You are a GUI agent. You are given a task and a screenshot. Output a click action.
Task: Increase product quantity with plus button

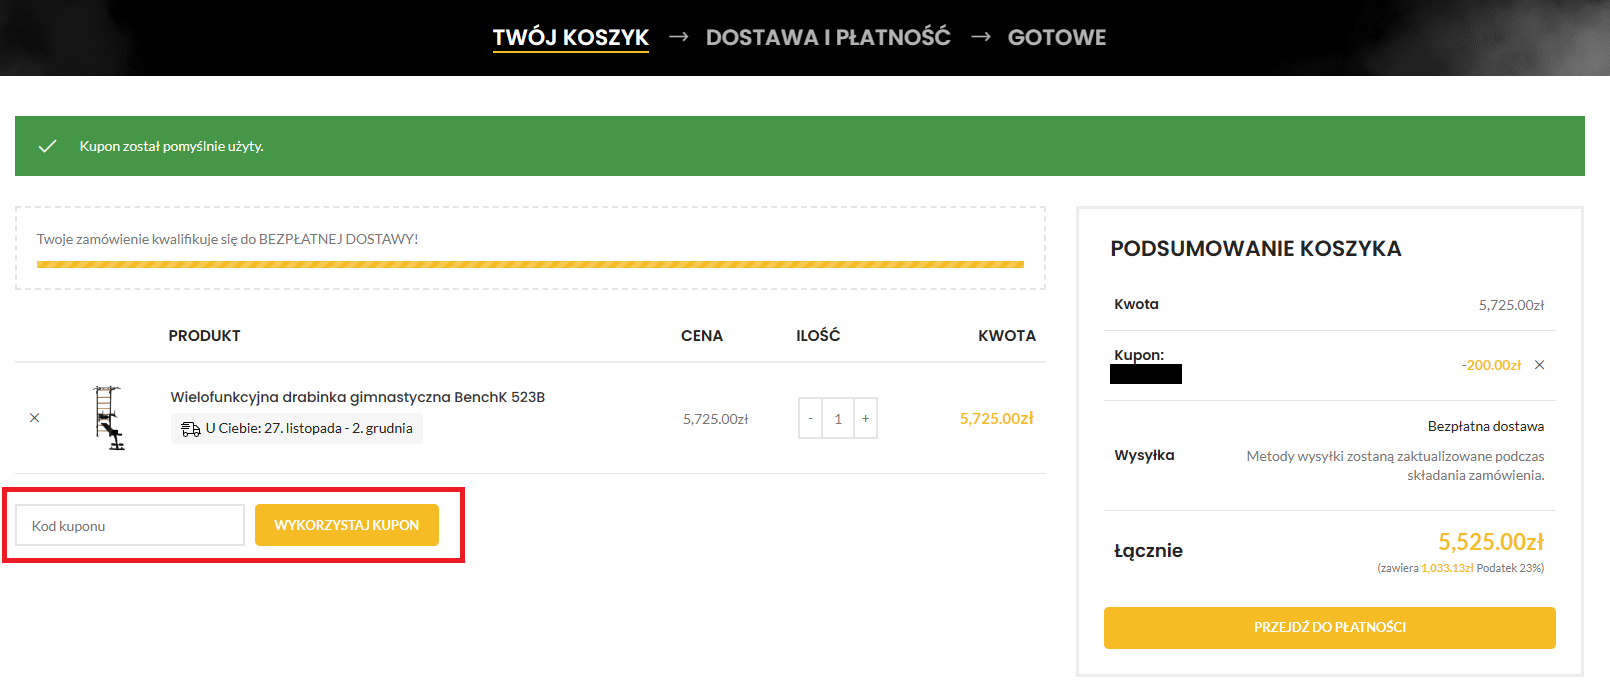(865, 419)
